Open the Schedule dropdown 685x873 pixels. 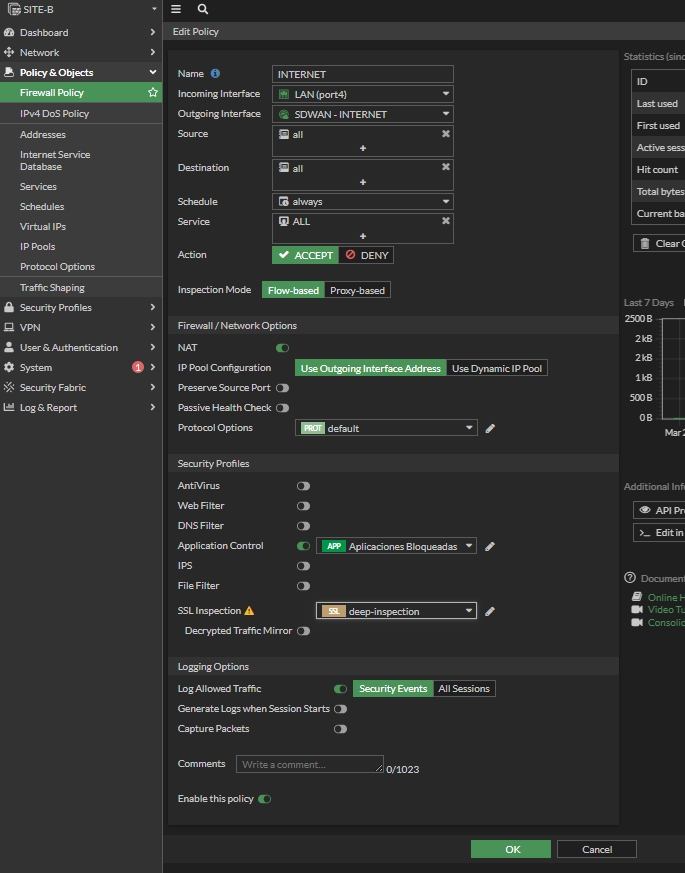pyautogui.click(x=363, y=201)
